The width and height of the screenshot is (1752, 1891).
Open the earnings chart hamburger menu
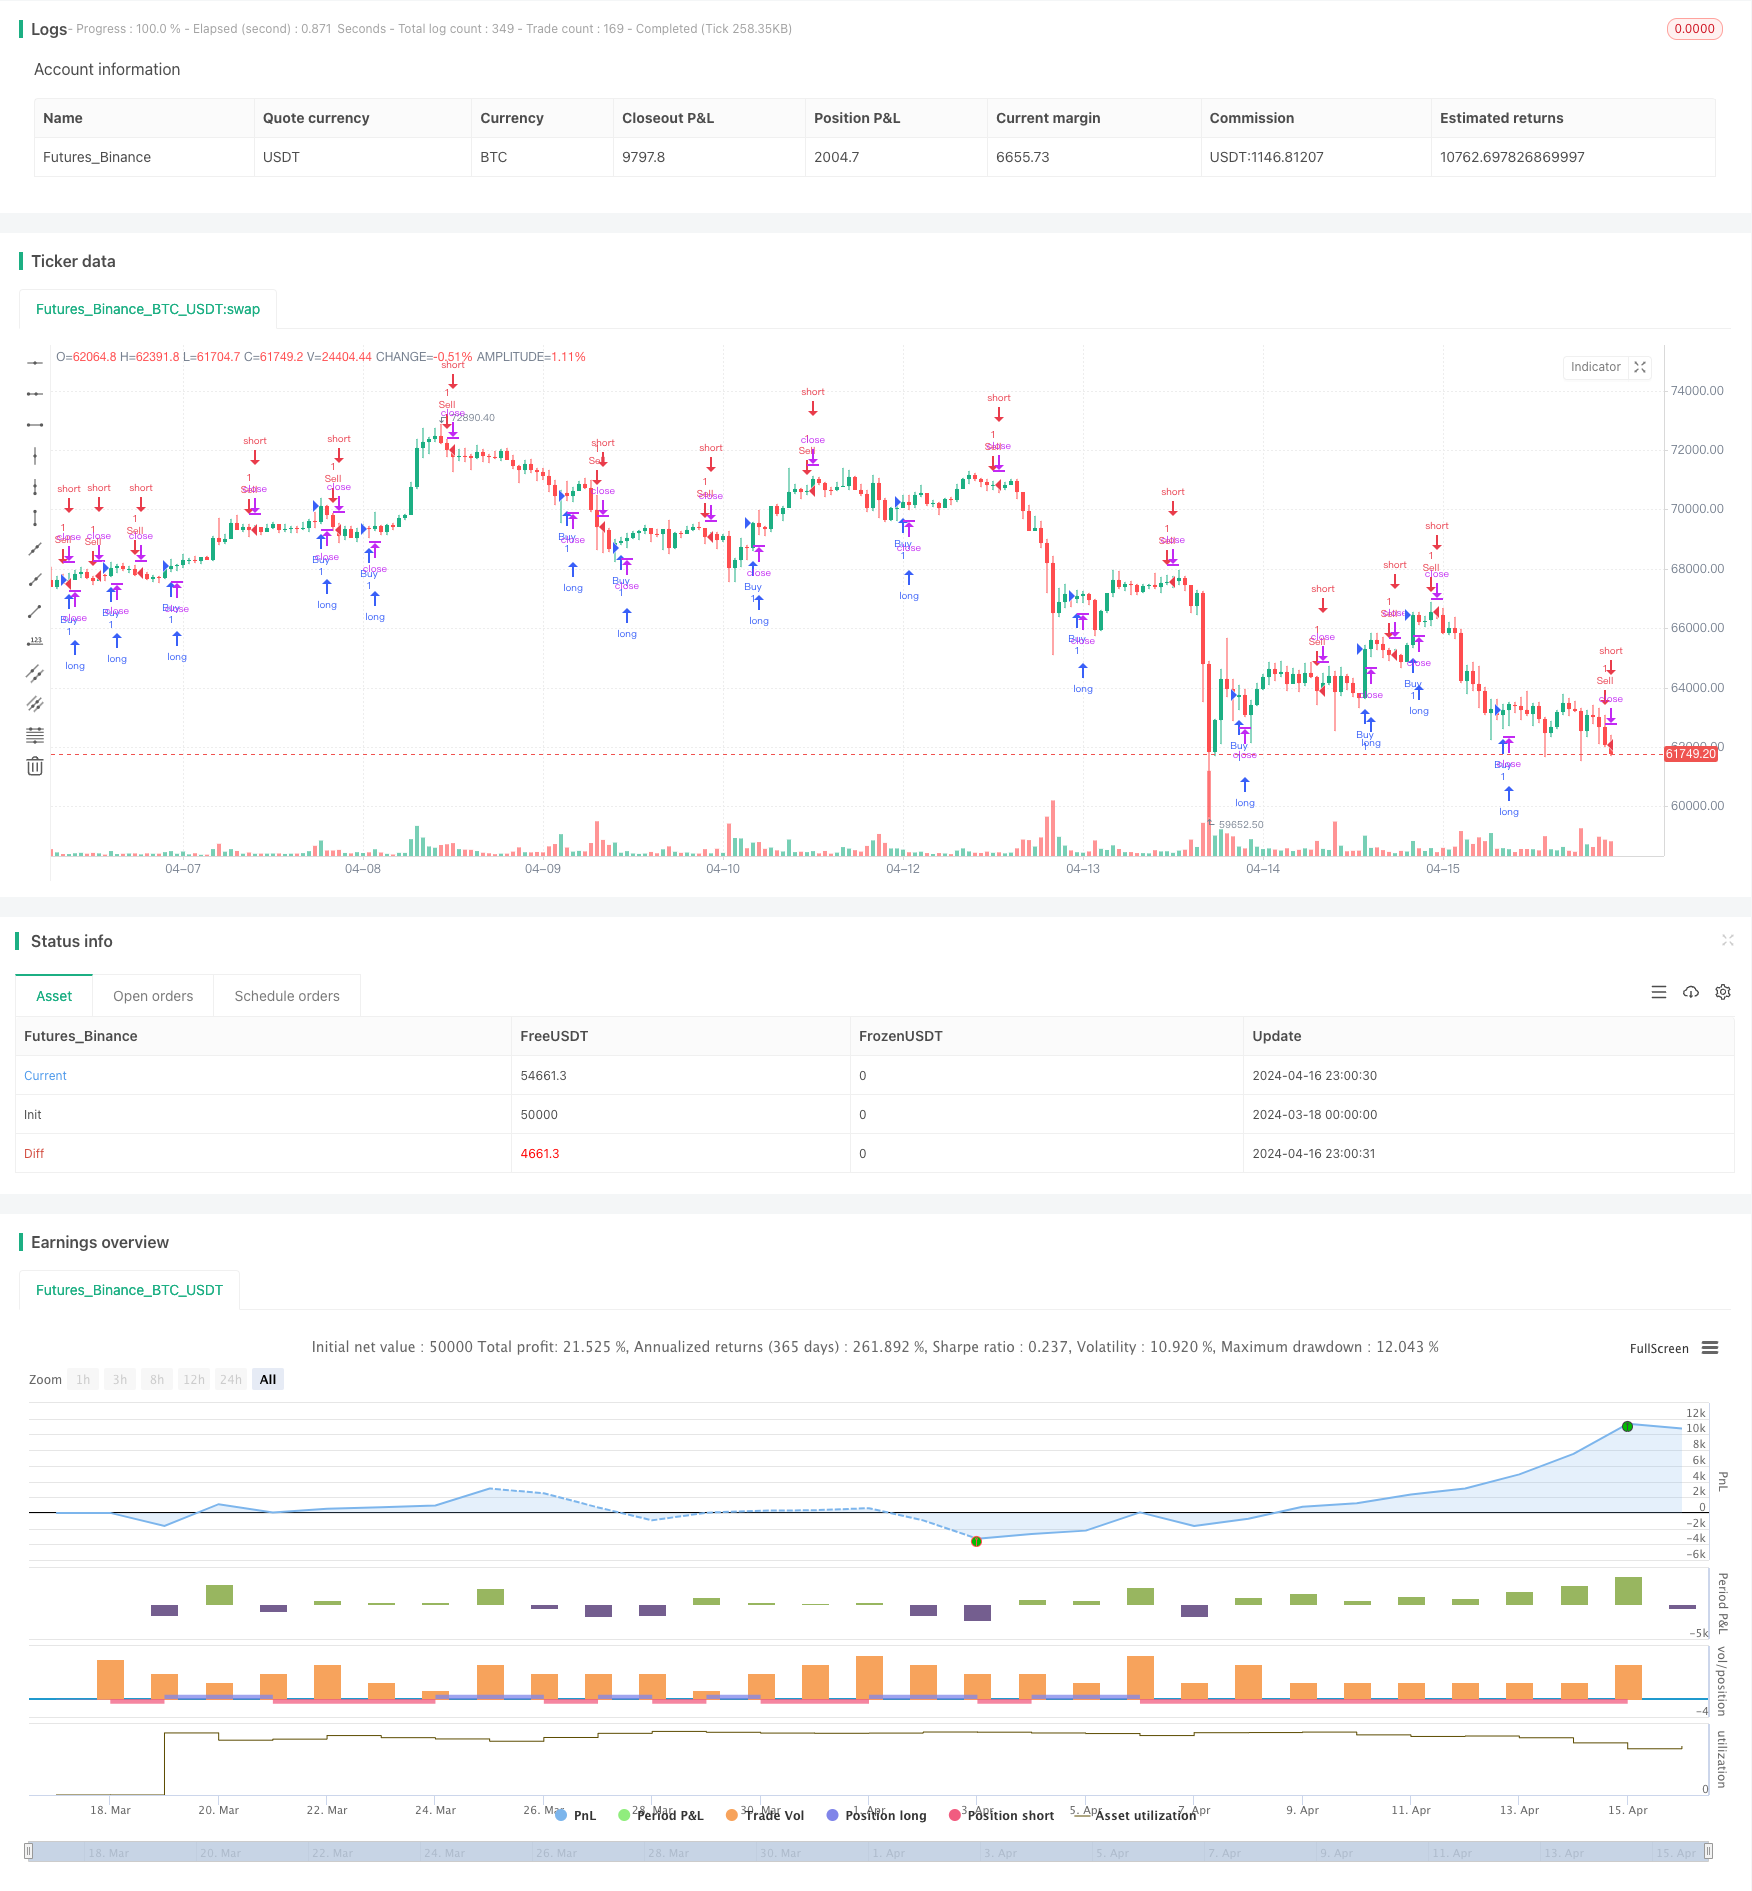click(x=1710, y=1348)
